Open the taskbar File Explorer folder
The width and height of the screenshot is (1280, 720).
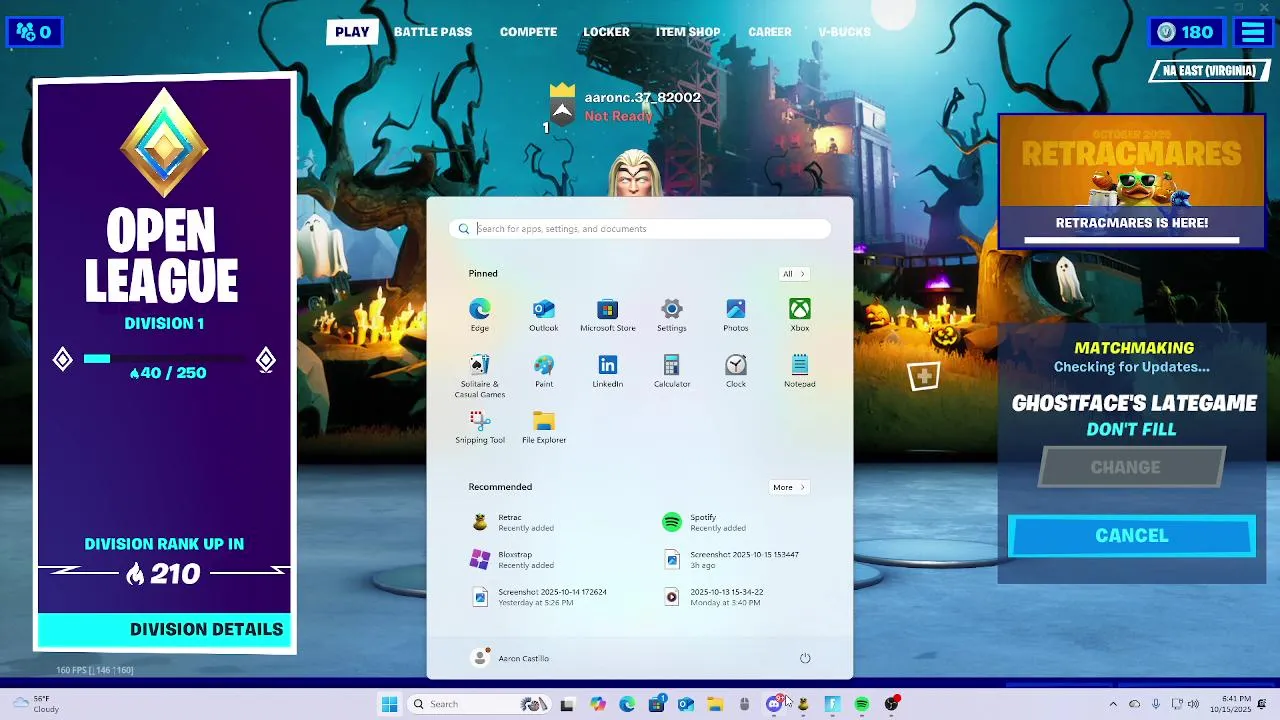[715, 704]
